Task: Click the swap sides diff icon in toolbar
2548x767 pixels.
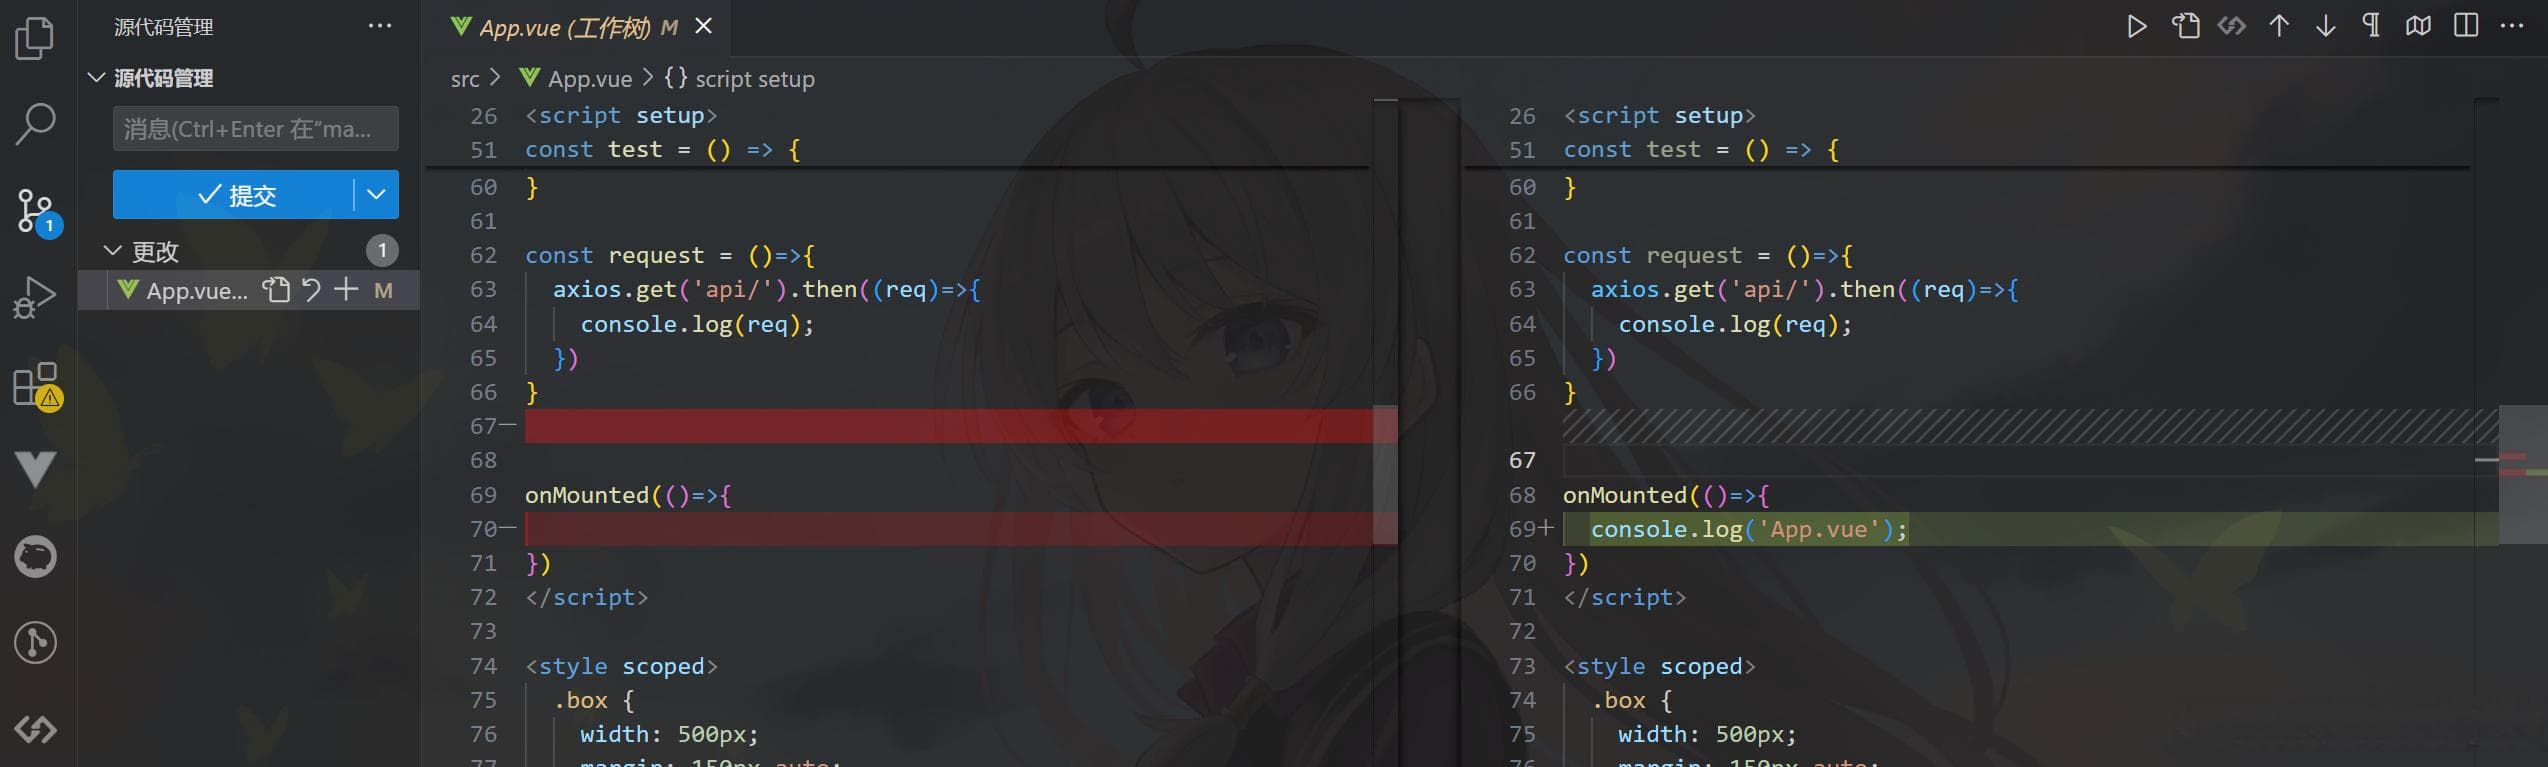Action: point(2231,26)
